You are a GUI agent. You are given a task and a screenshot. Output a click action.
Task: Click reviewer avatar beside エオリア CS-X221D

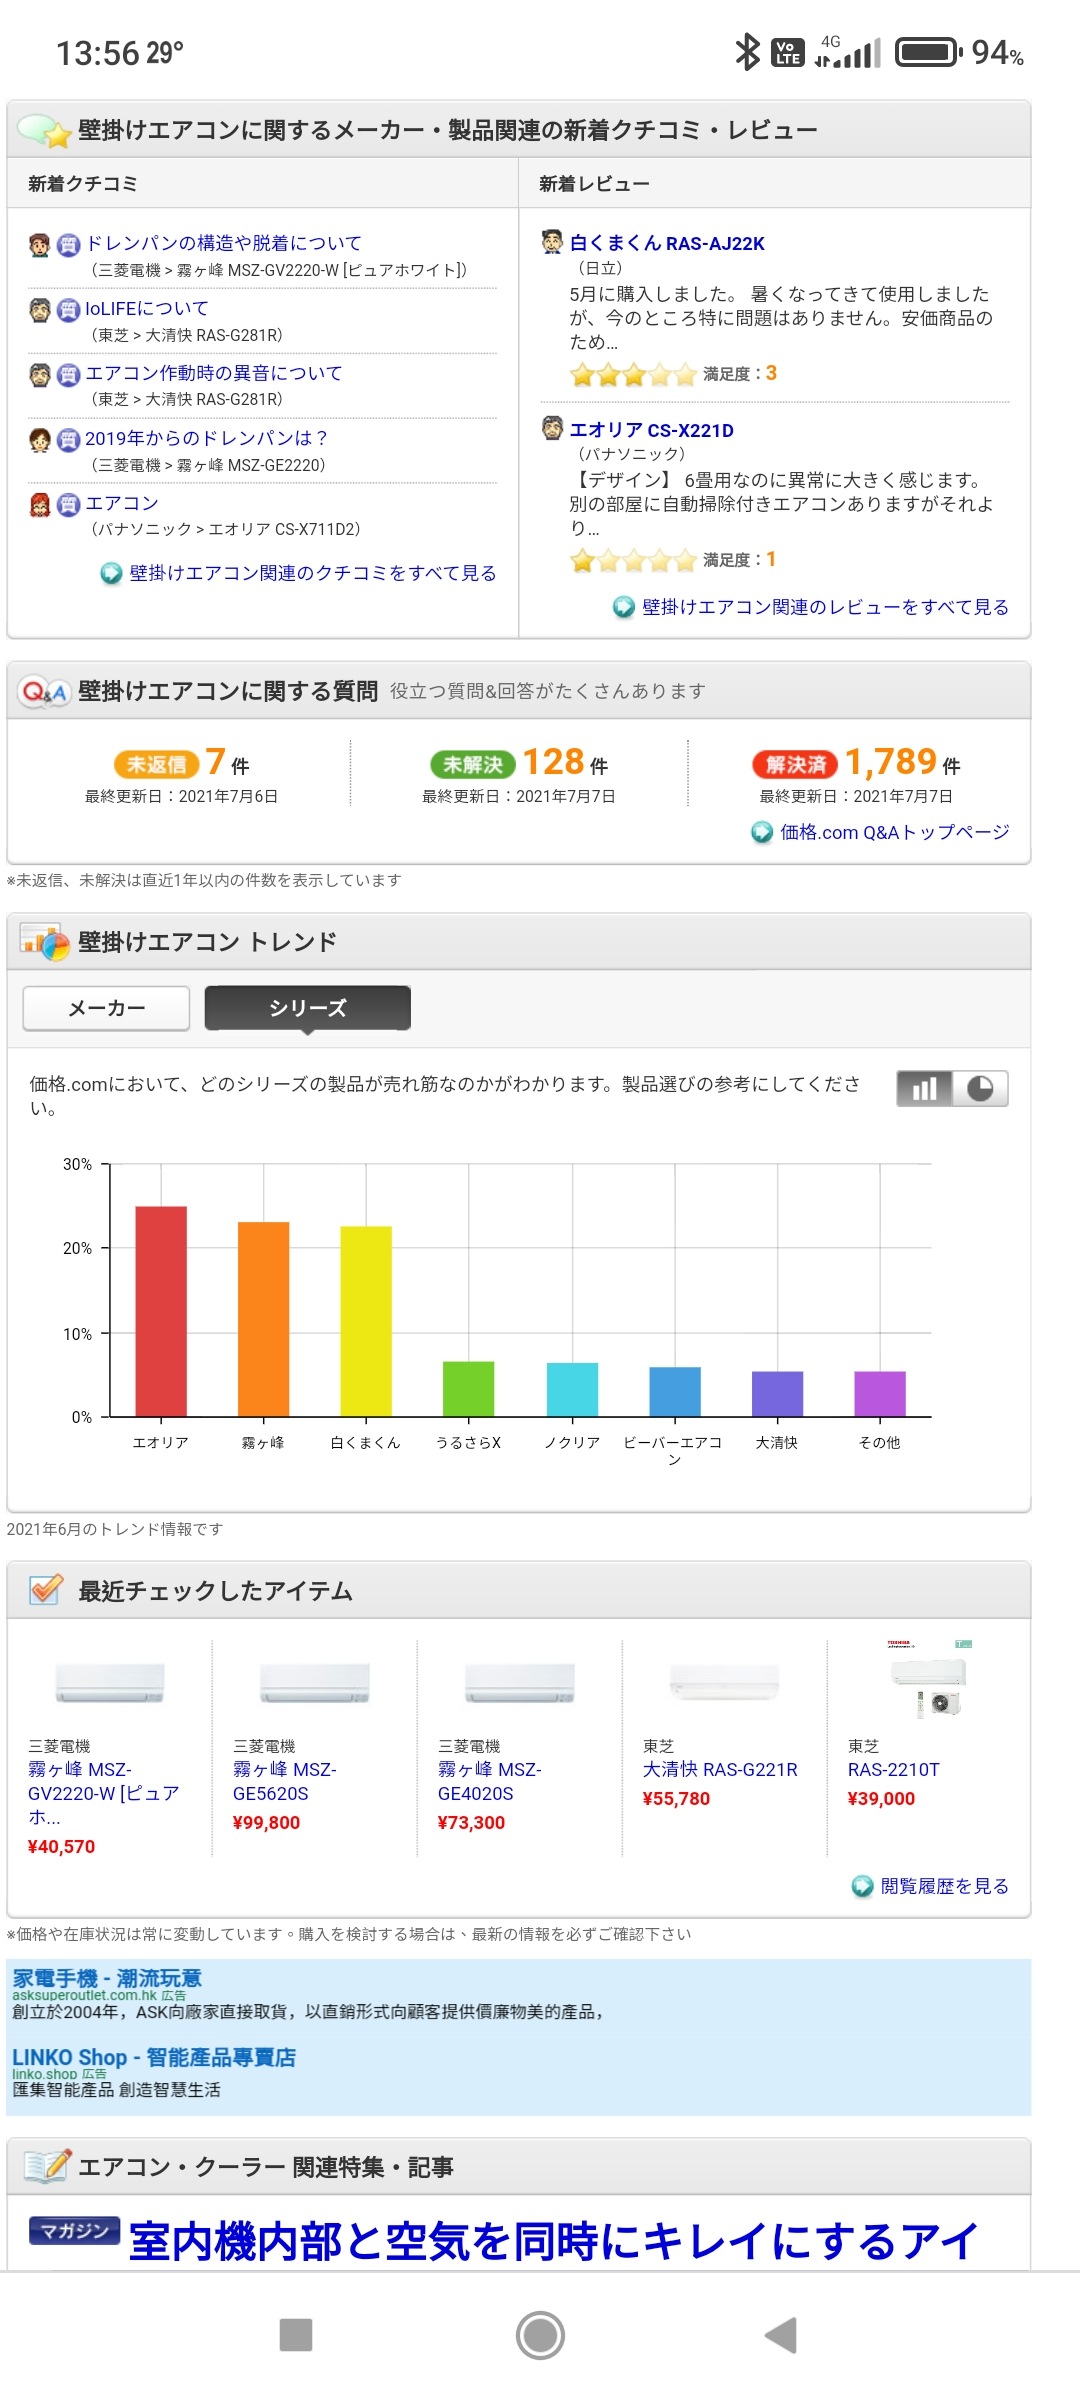(552, 429)
